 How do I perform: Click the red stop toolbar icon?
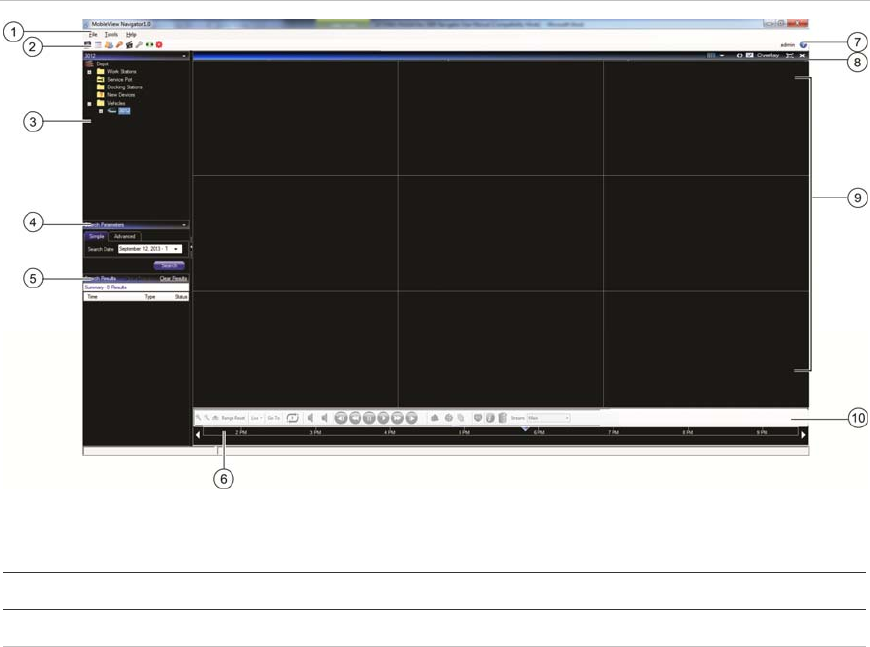click(x=159, y=44)
